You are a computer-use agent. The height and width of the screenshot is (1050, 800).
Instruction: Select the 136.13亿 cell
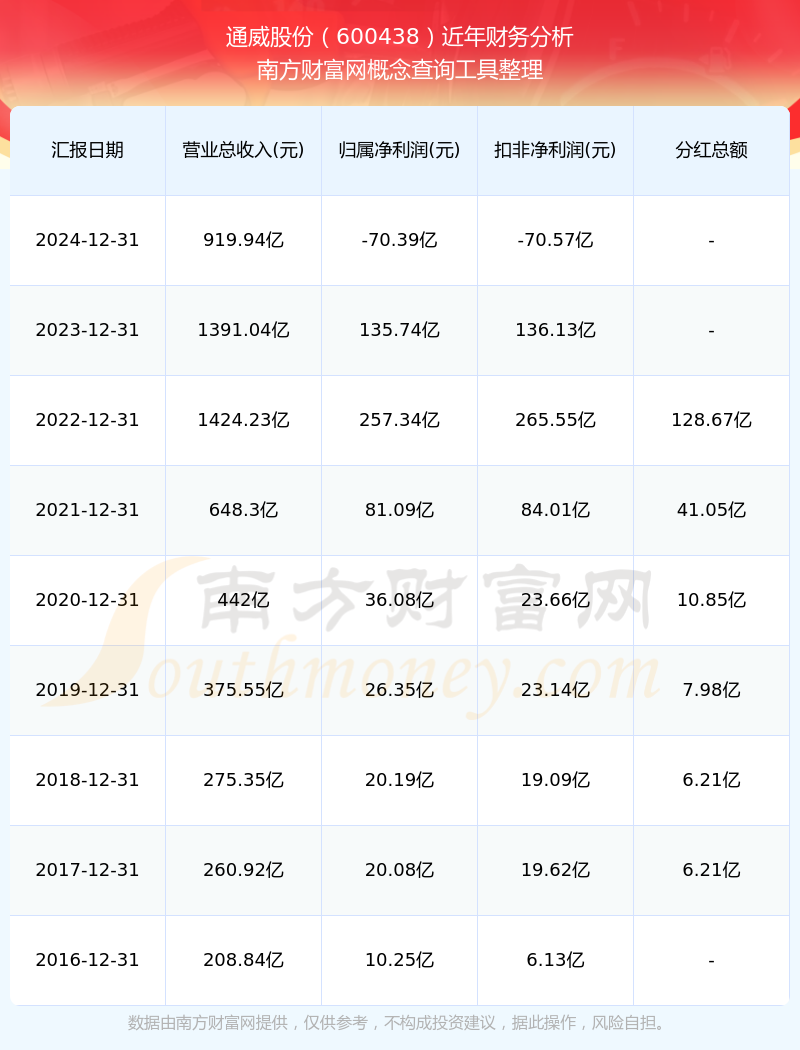(556, 330)
